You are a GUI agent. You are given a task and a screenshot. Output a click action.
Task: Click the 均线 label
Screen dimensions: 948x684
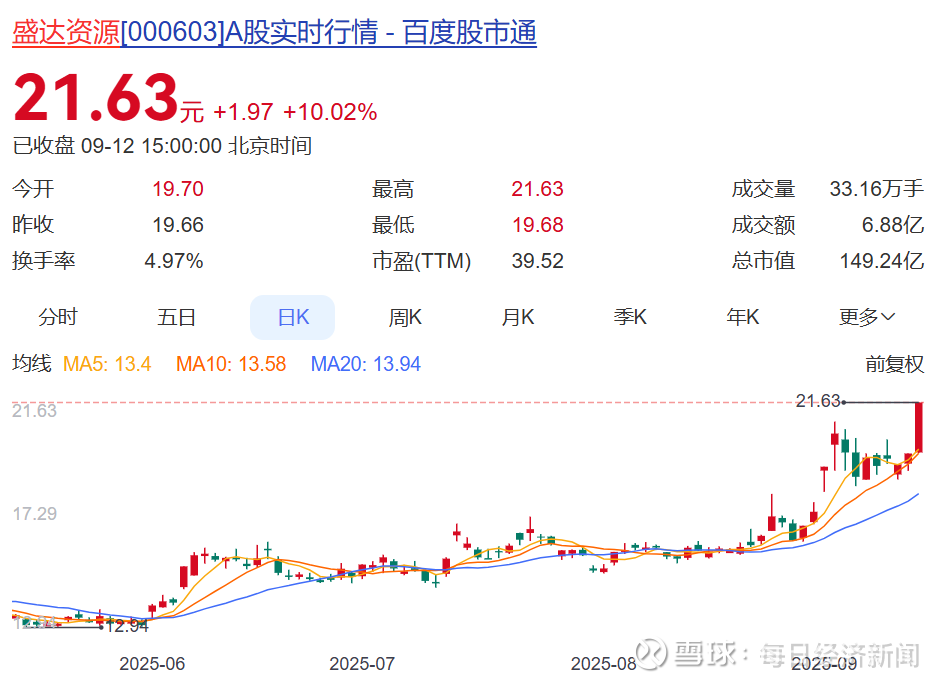pos(32,364)
